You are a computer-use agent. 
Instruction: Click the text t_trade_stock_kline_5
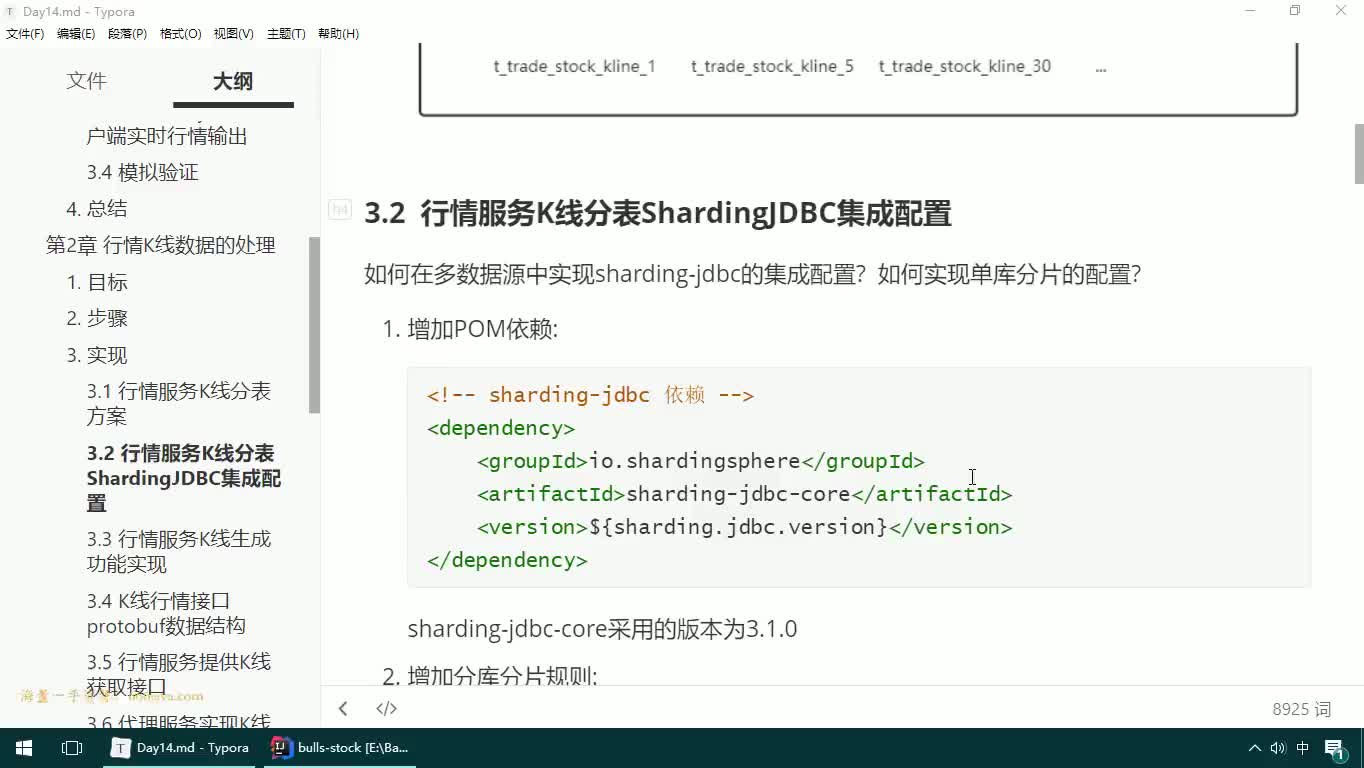(x=772, y=67)
